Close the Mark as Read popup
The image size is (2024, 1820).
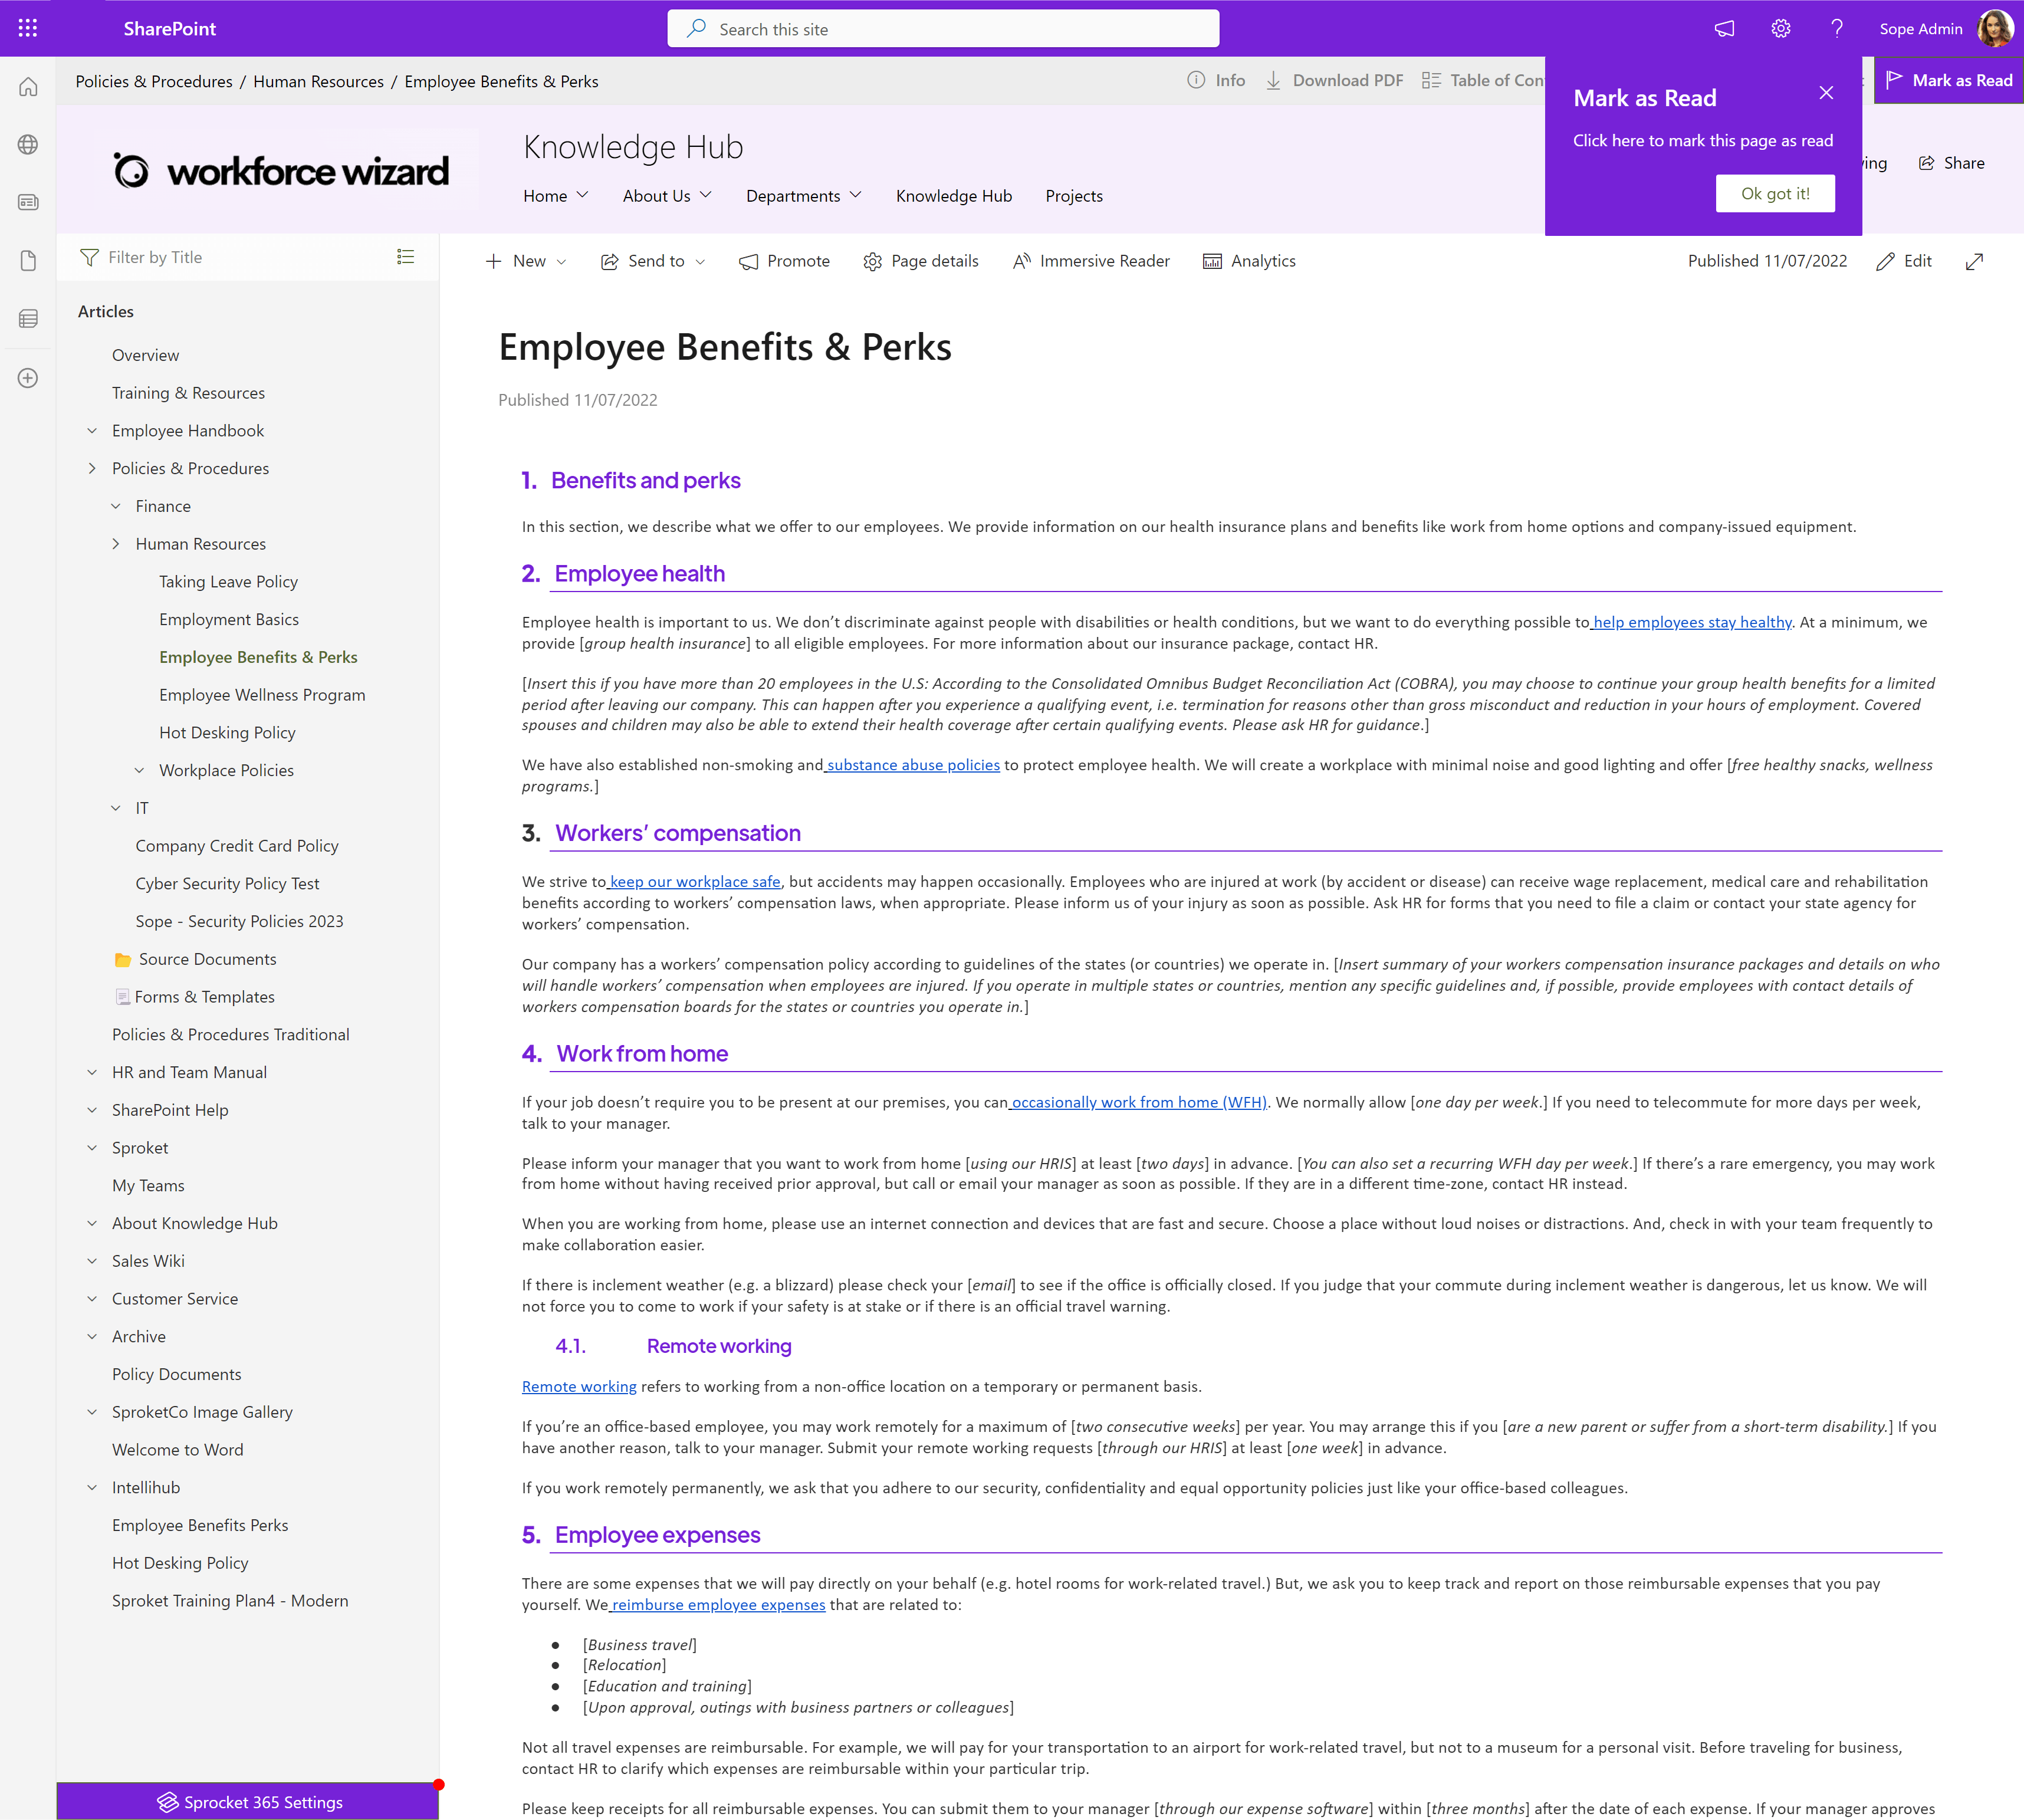click(1826, 93)
